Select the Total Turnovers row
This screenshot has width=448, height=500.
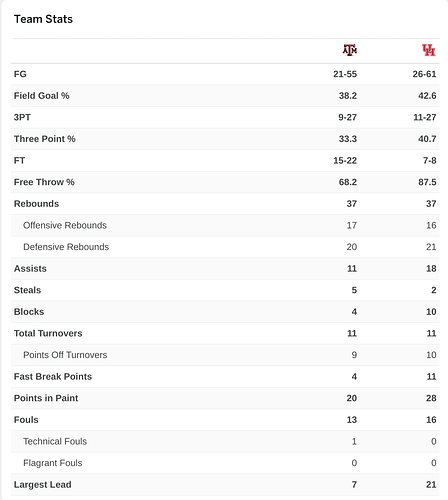click(225, 333)
